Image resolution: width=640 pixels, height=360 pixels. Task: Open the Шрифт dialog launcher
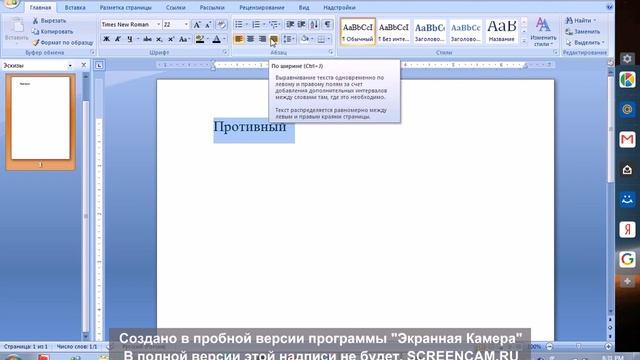(225, 53)
